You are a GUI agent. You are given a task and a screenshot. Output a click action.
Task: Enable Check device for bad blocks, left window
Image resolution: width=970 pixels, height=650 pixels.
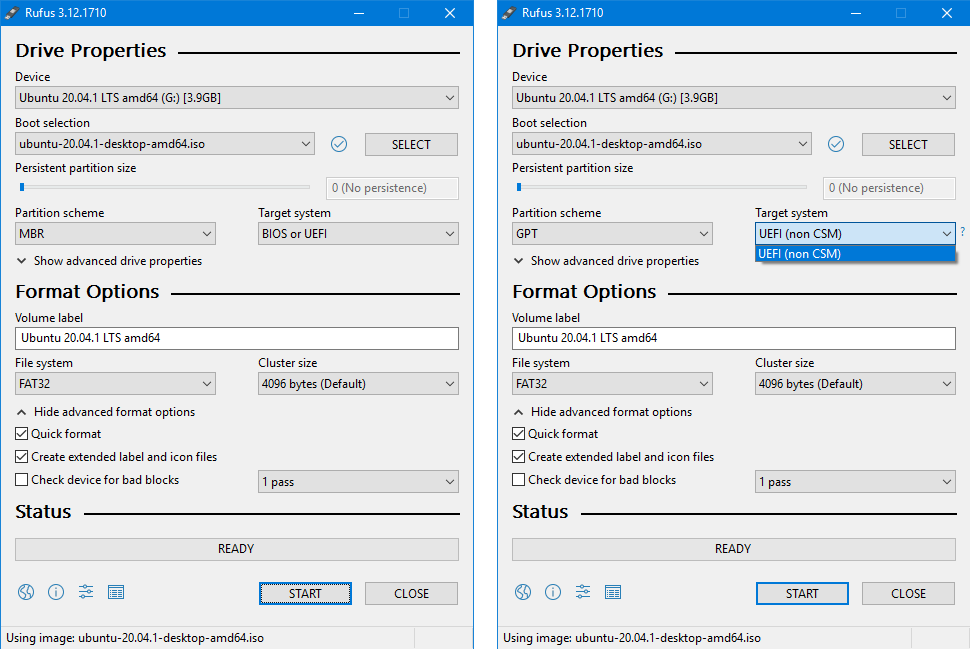pyautogui.click(x=22, y=479)
